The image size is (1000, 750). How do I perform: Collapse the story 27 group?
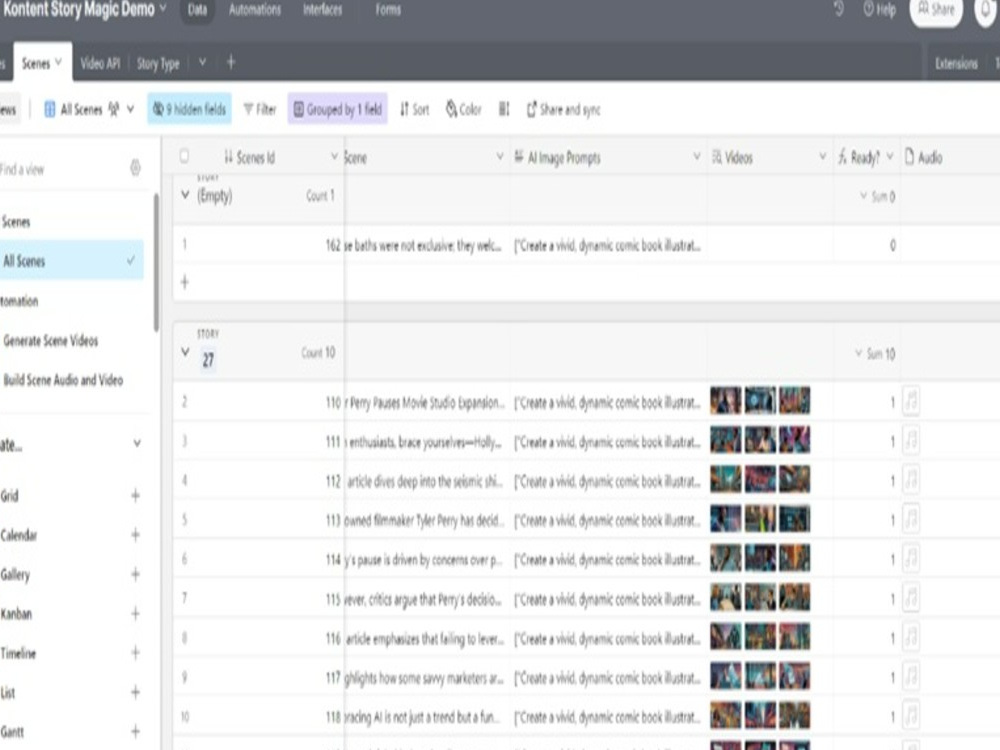click(185, 352)
